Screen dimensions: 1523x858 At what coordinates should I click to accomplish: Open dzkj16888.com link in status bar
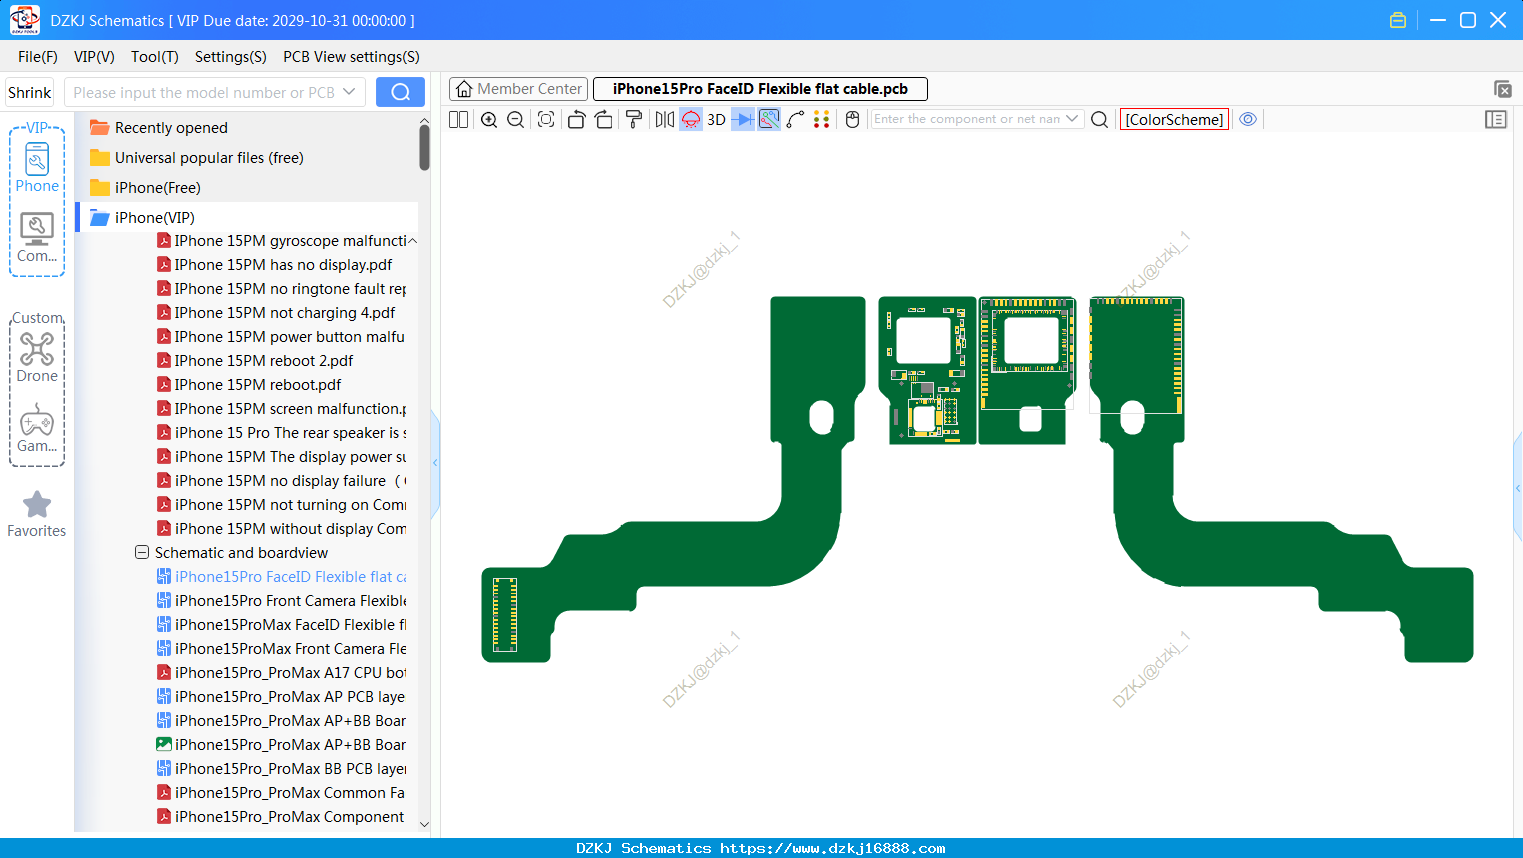pos(832,848)
